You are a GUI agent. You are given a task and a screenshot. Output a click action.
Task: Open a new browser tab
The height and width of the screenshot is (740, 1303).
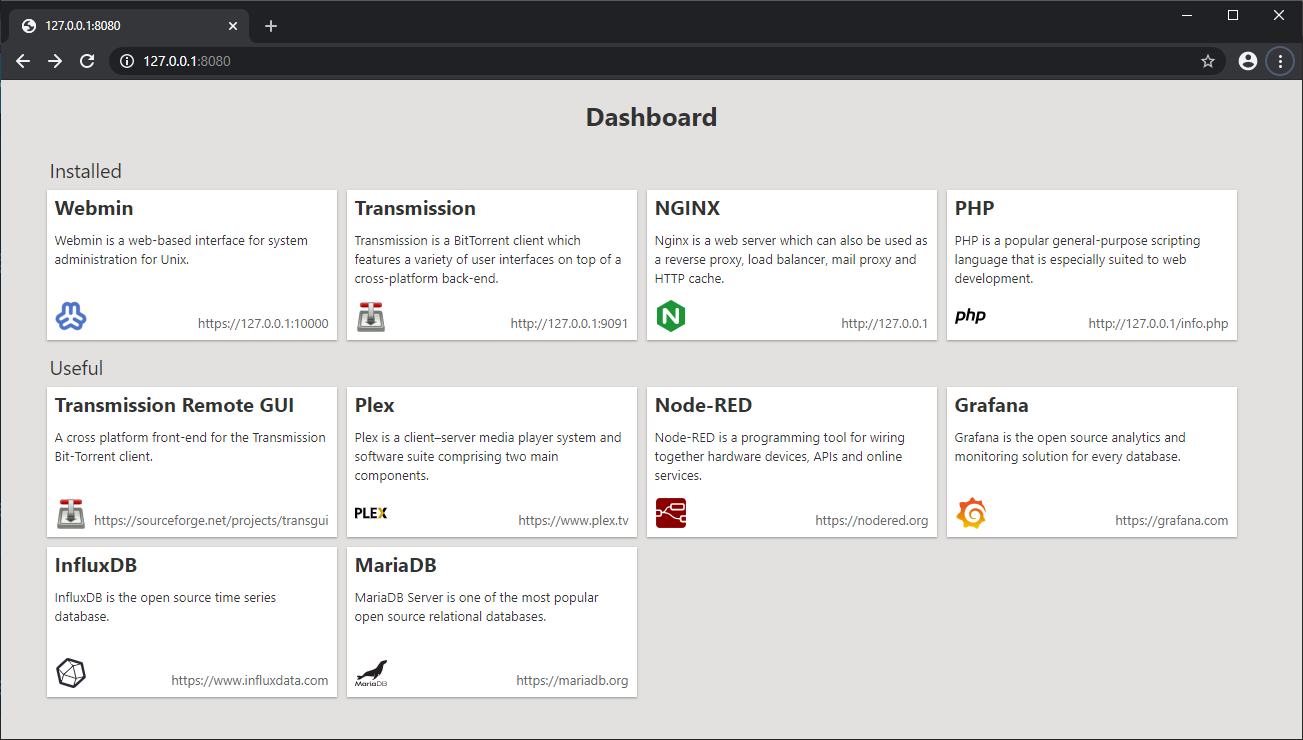tap(271, 26)
